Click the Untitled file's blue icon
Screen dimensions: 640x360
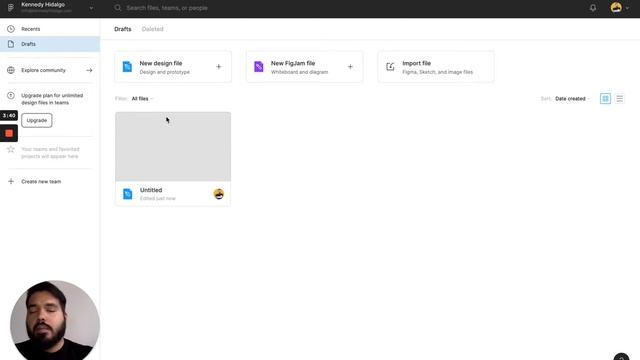coord(128,194)
